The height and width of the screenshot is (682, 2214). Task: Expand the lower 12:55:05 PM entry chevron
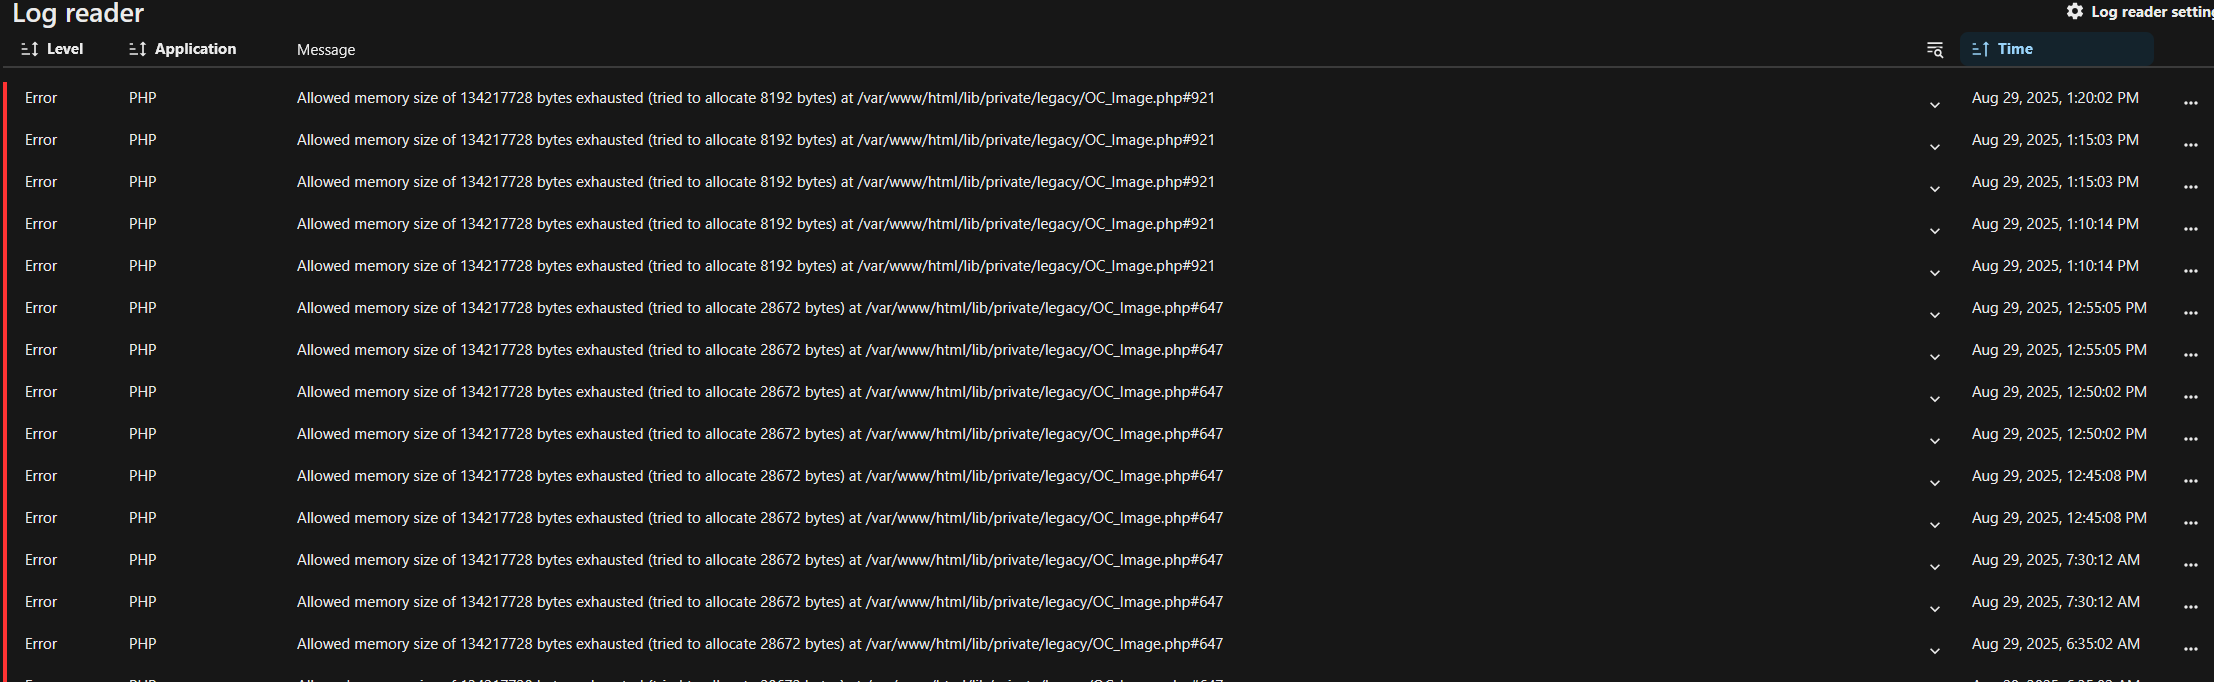click(x=1935, y=356)
